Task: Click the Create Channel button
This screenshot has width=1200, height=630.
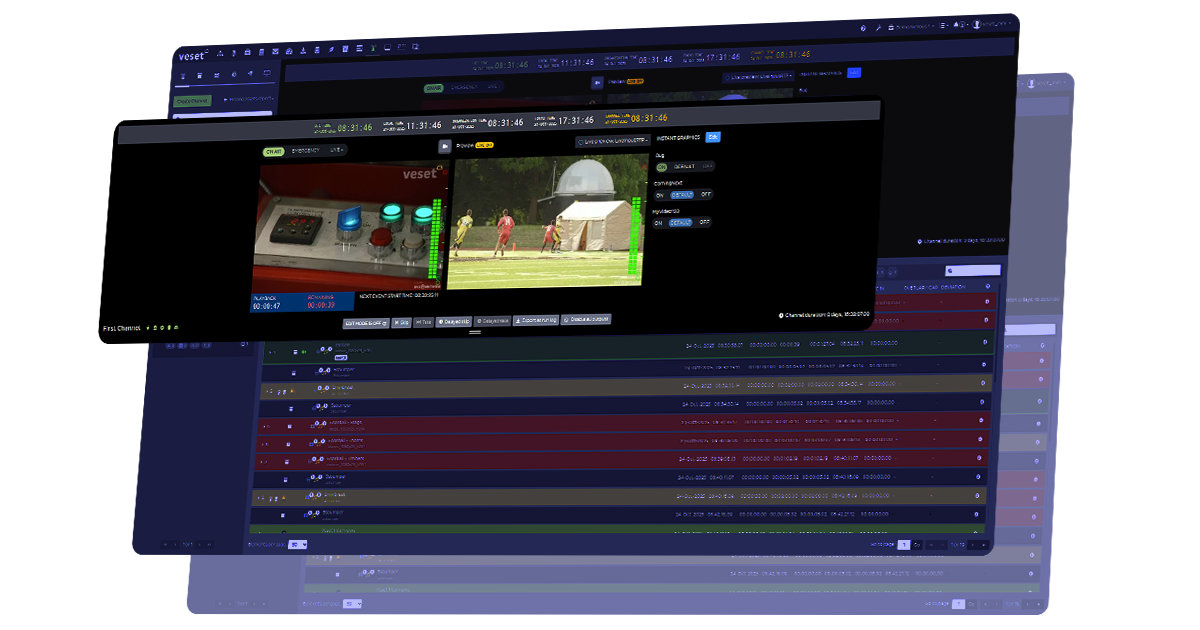Action: pyautogui.click(x=193, y=100)
